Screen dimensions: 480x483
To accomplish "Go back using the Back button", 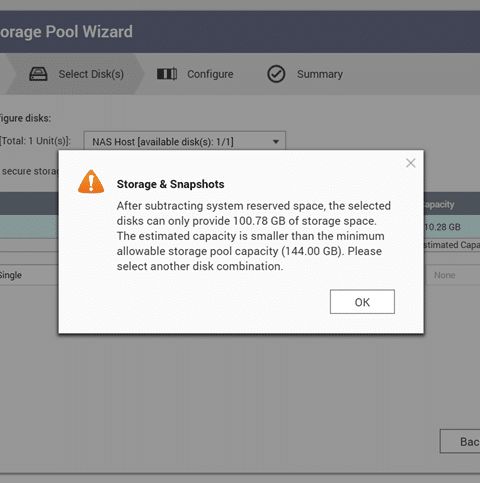I will (x=460, y=441).
